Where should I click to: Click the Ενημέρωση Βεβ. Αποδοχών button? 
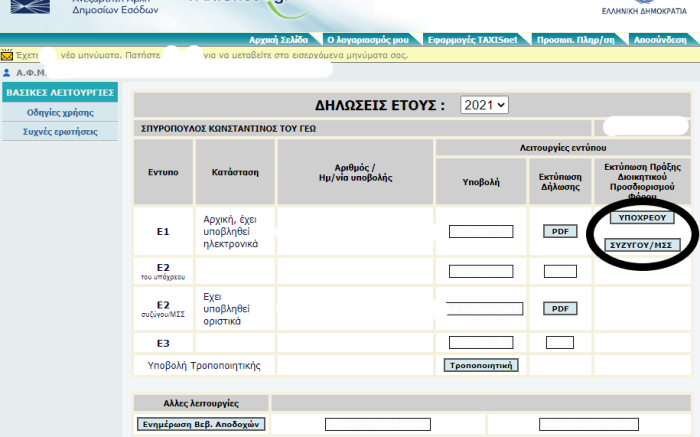(201, 424)
